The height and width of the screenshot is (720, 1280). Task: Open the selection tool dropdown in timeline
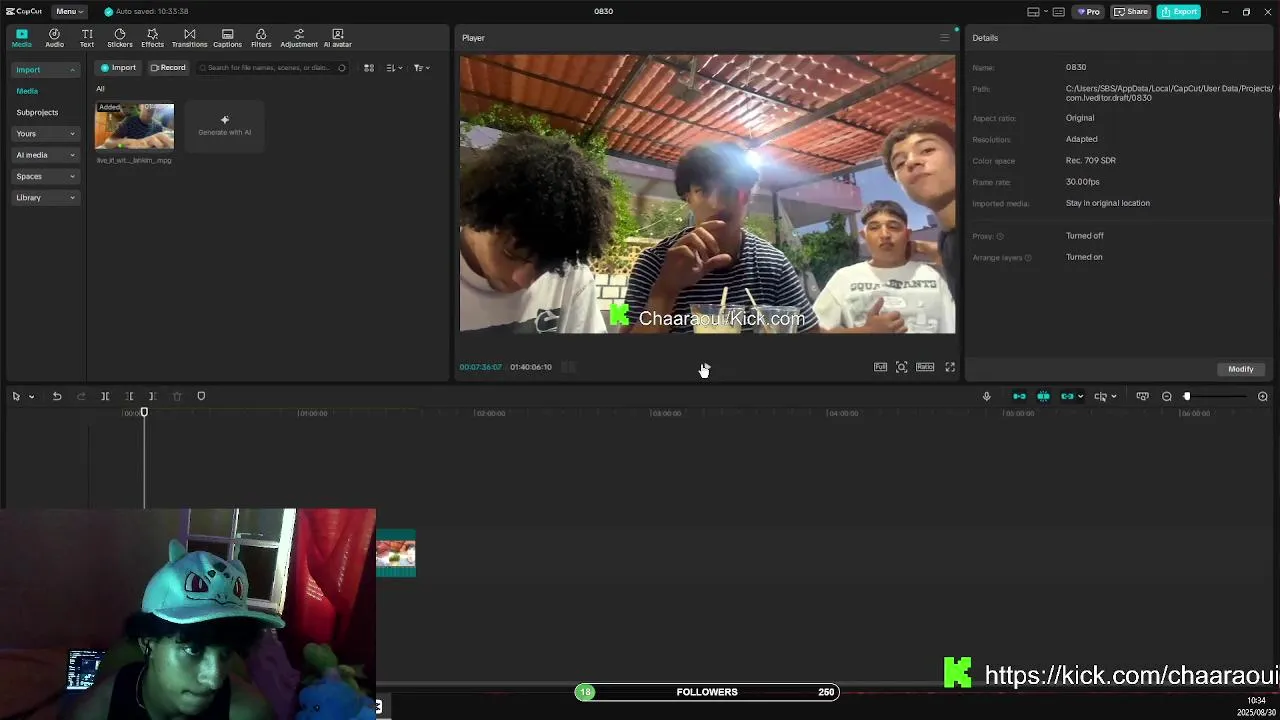pos(31,397)
